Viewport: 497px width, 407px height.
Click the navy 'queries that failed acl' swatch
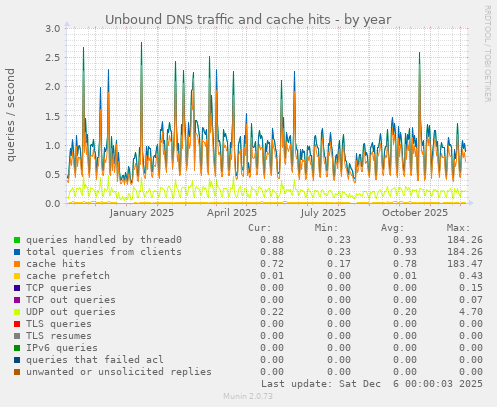[17, 360]
